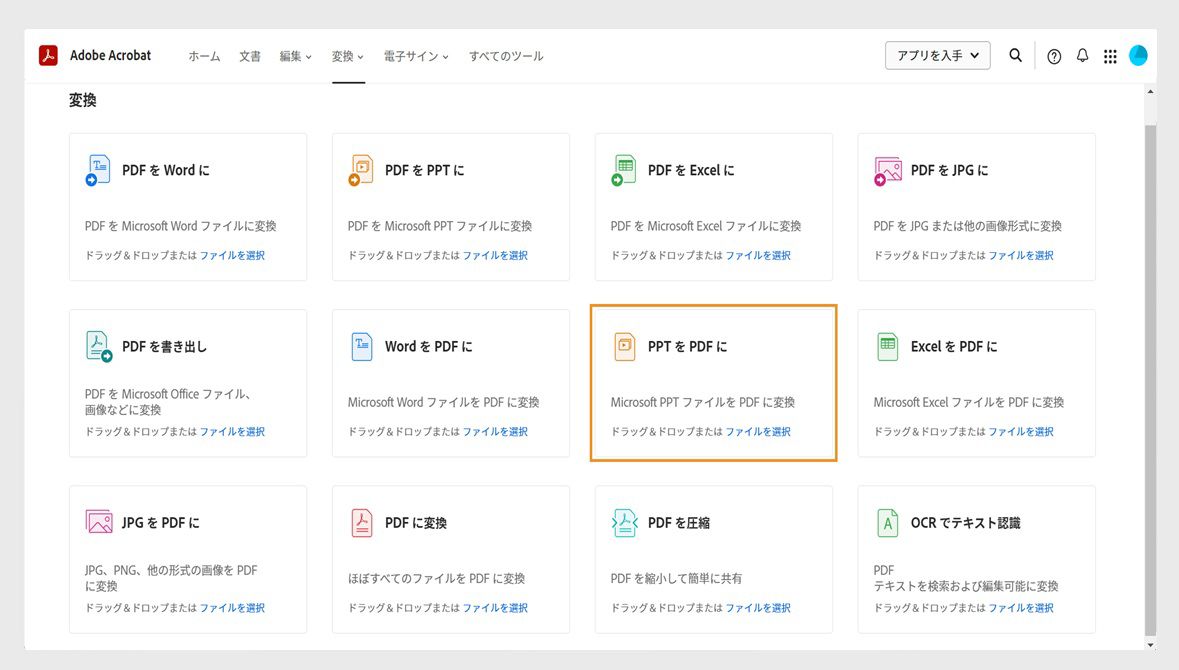Open the アプリを入手 dropdown chevron
1179x670 pixels.
[974, 56]
